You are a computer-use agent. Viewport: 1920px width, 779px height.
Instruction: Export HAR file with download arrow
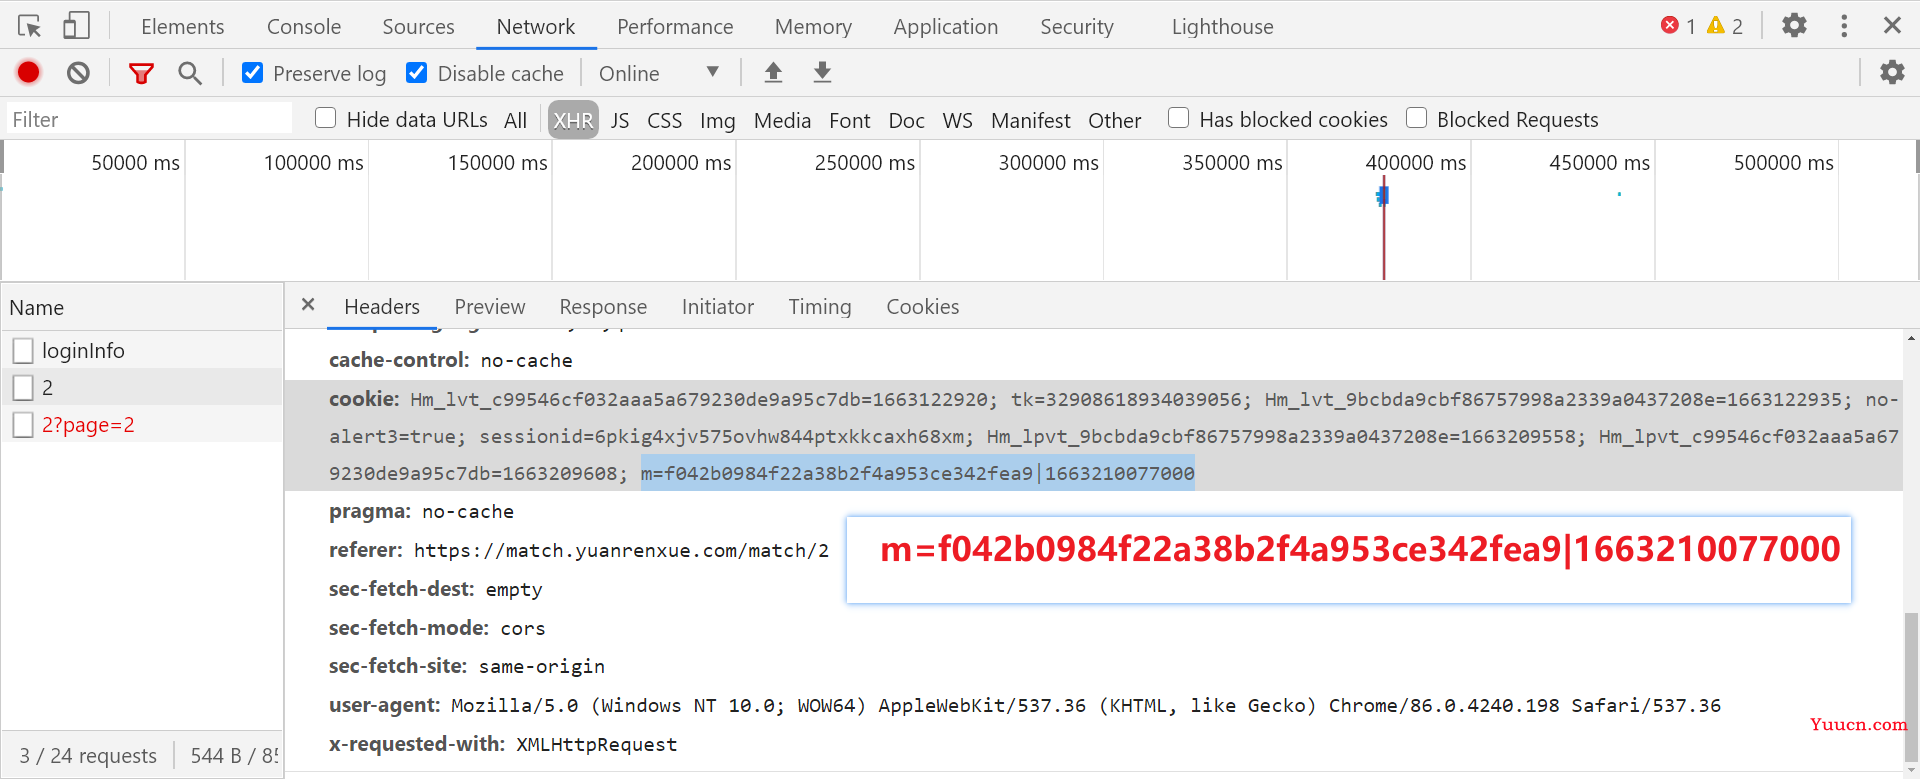click(822, 72)
